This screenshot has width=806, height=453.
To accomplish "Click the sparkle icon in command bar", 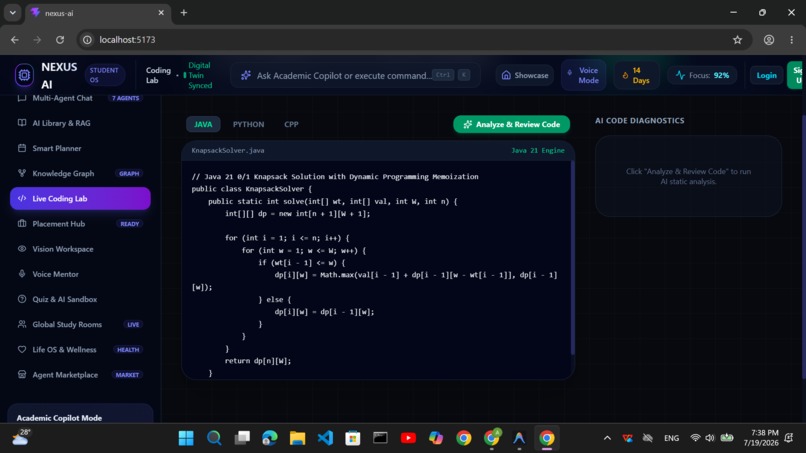I will click(246, 76).
